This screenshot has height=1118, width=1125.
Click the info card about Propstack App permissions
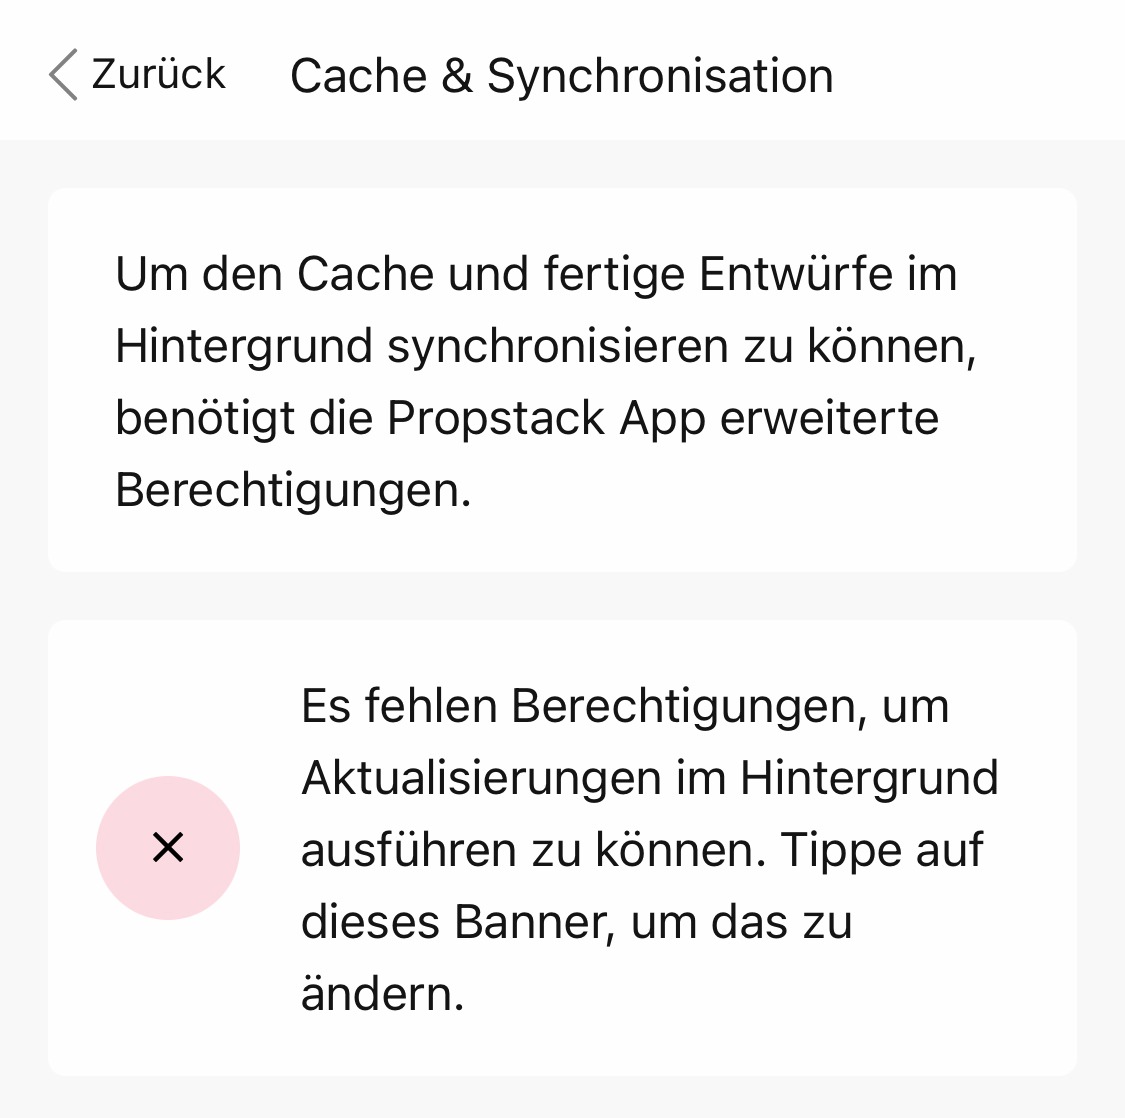coord(562,380)
